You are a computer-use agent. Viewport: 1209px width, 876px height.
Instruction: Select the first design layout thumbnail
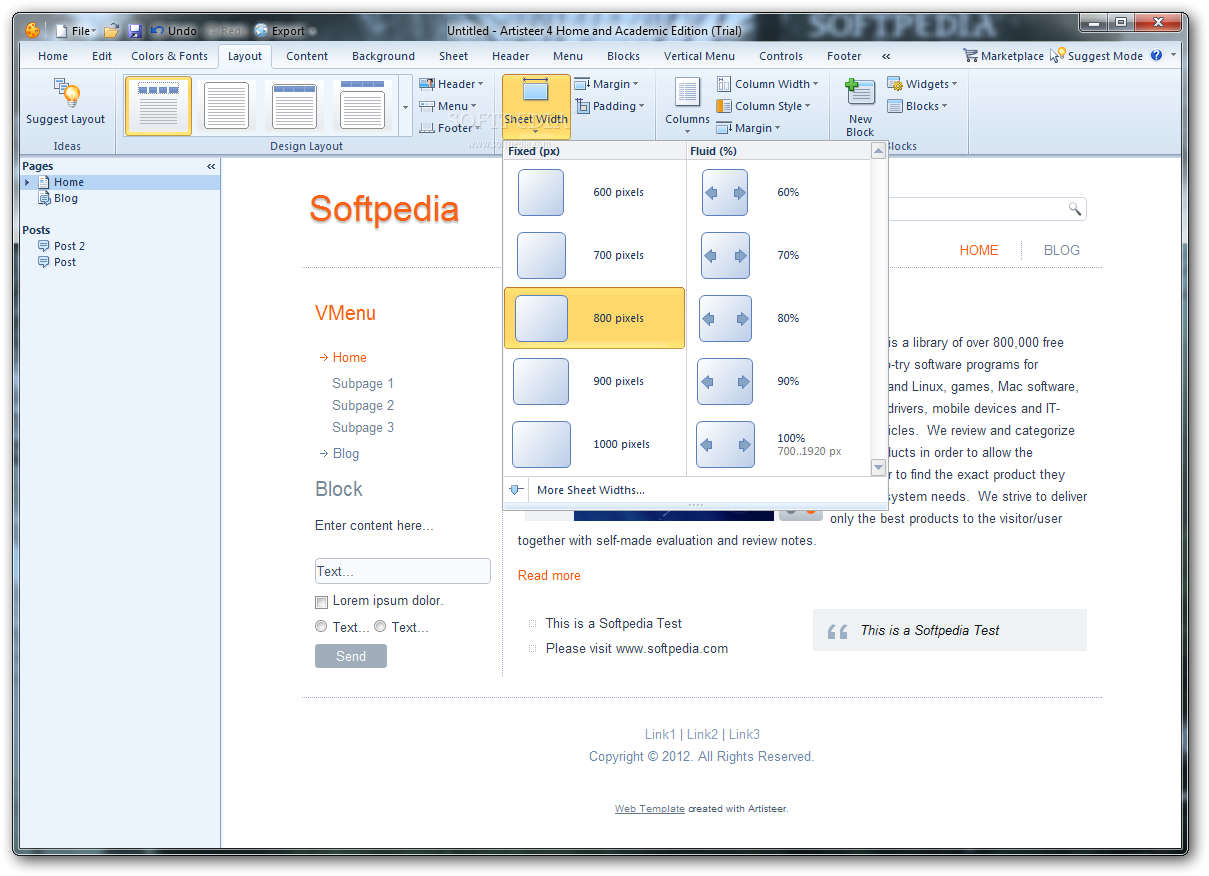(x=158, y=105)
